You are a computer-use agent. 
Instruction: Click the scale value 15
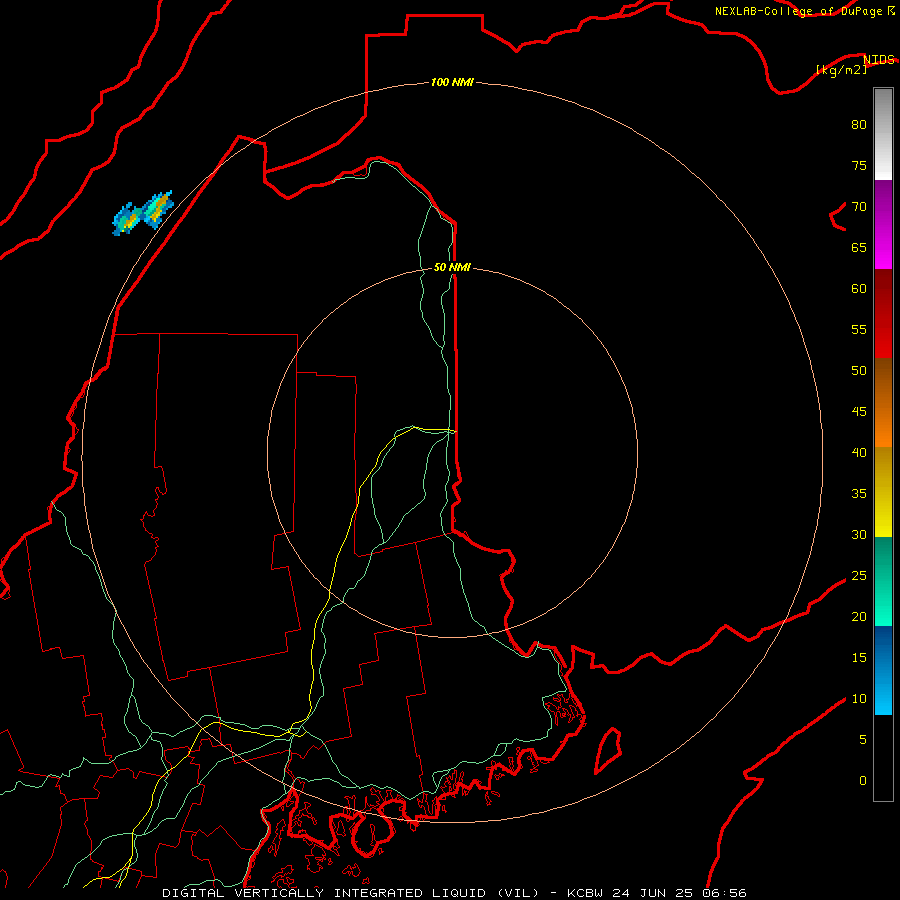(x=859, y=658)
